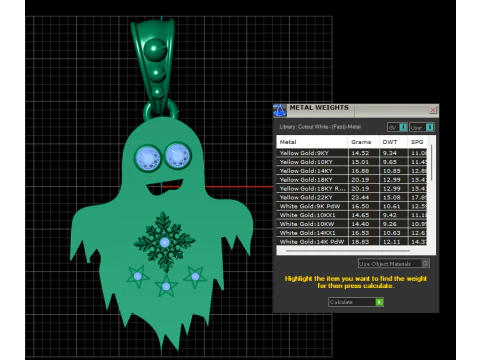Click the SPG column header
480x360 pixels.
click(x=417, y=142)
